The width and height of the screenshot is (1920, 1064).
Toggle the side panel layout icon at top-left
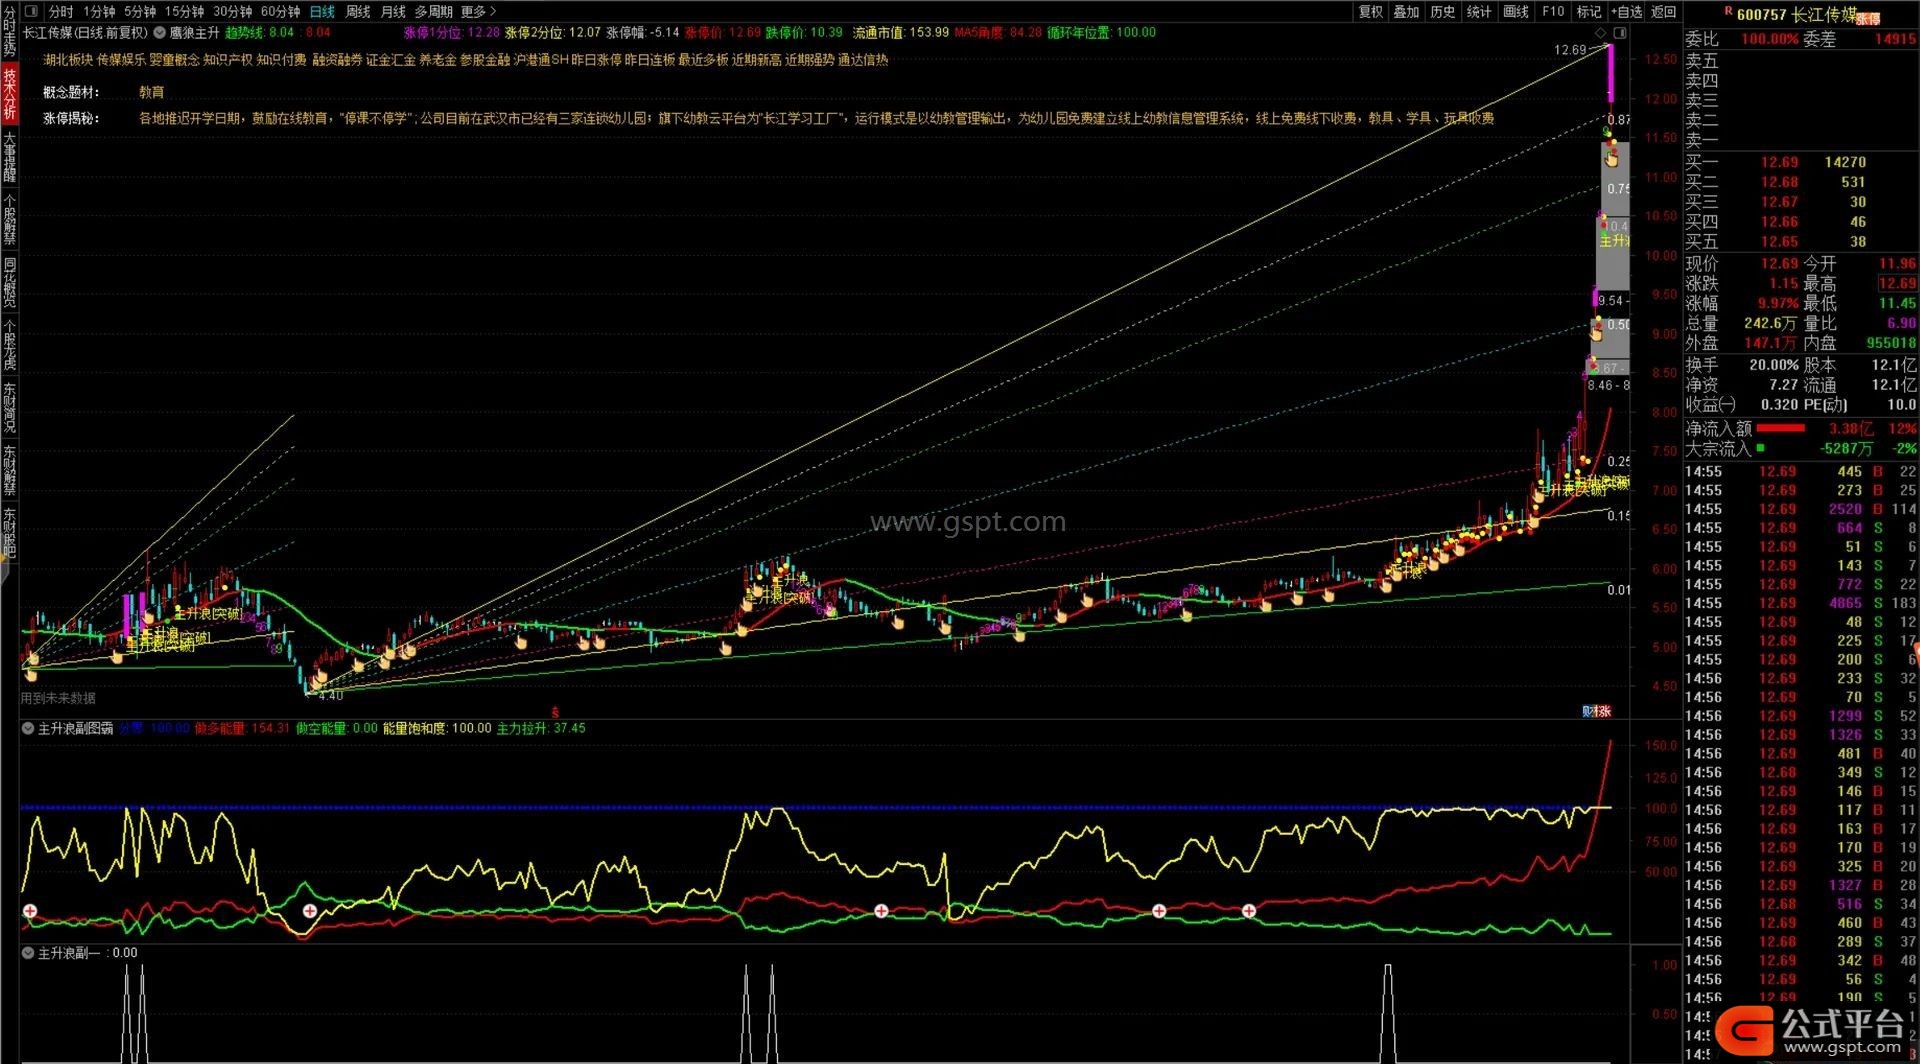pos(30,11)
